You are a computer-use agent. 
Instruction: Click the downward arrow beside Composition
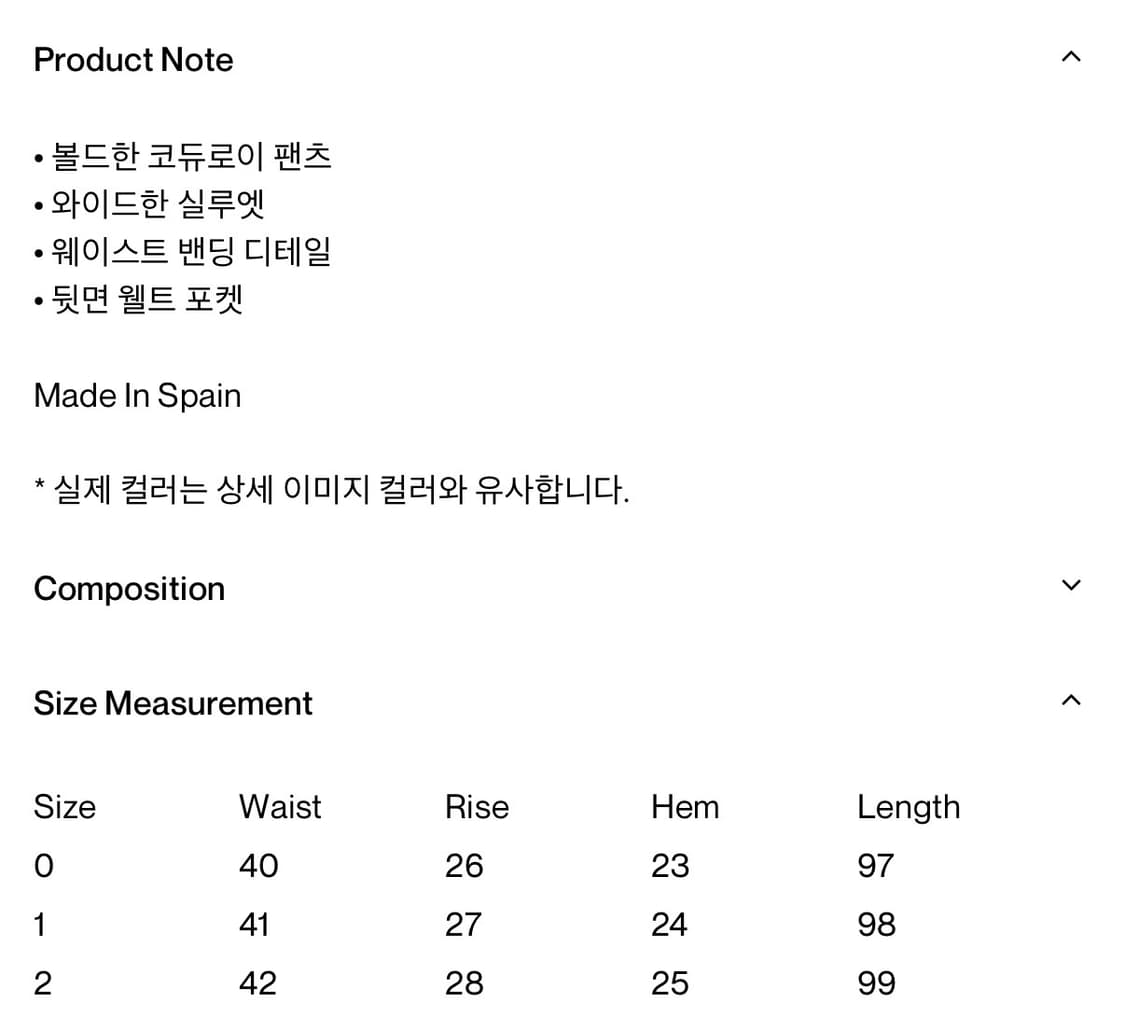click(1071, 584)
